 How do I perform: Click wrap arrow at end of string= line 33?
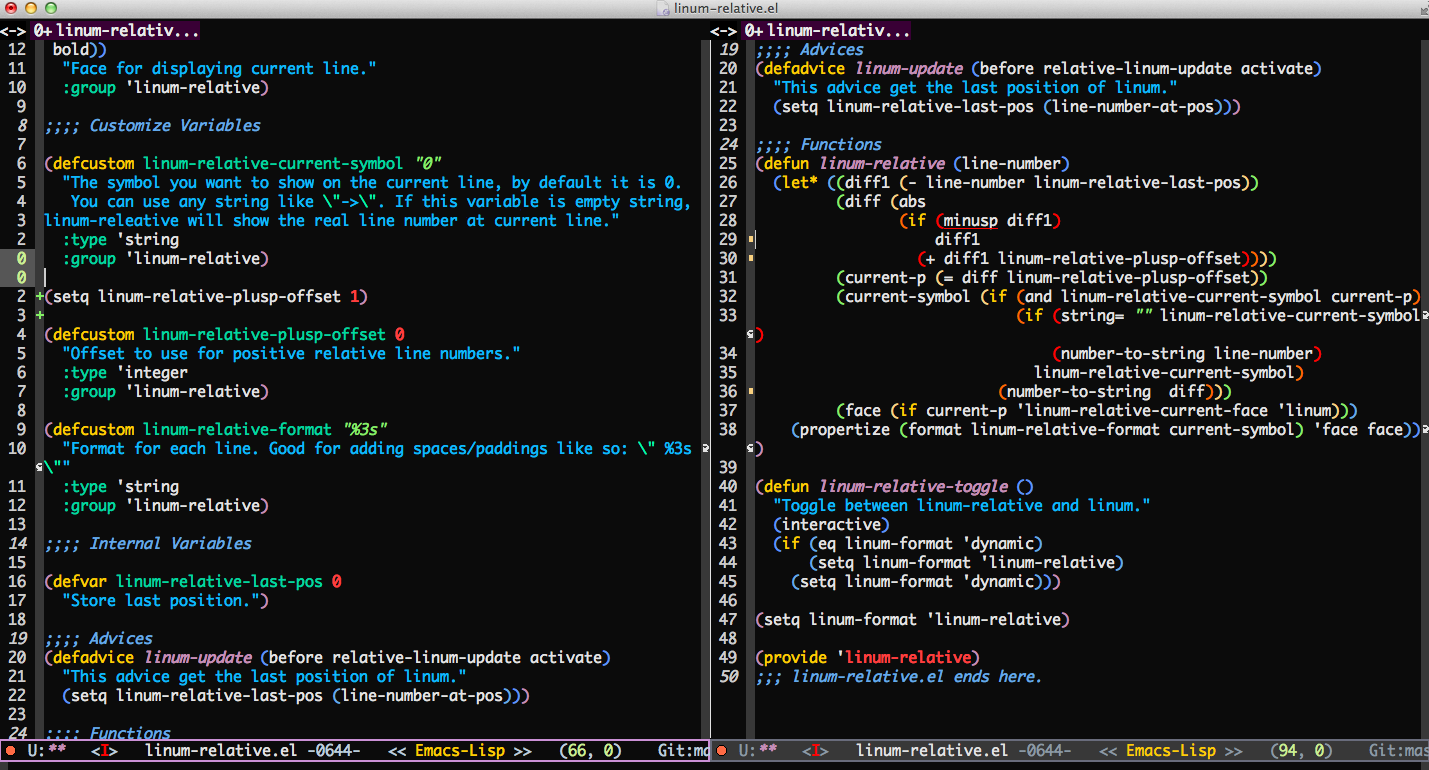(1424, 315)
